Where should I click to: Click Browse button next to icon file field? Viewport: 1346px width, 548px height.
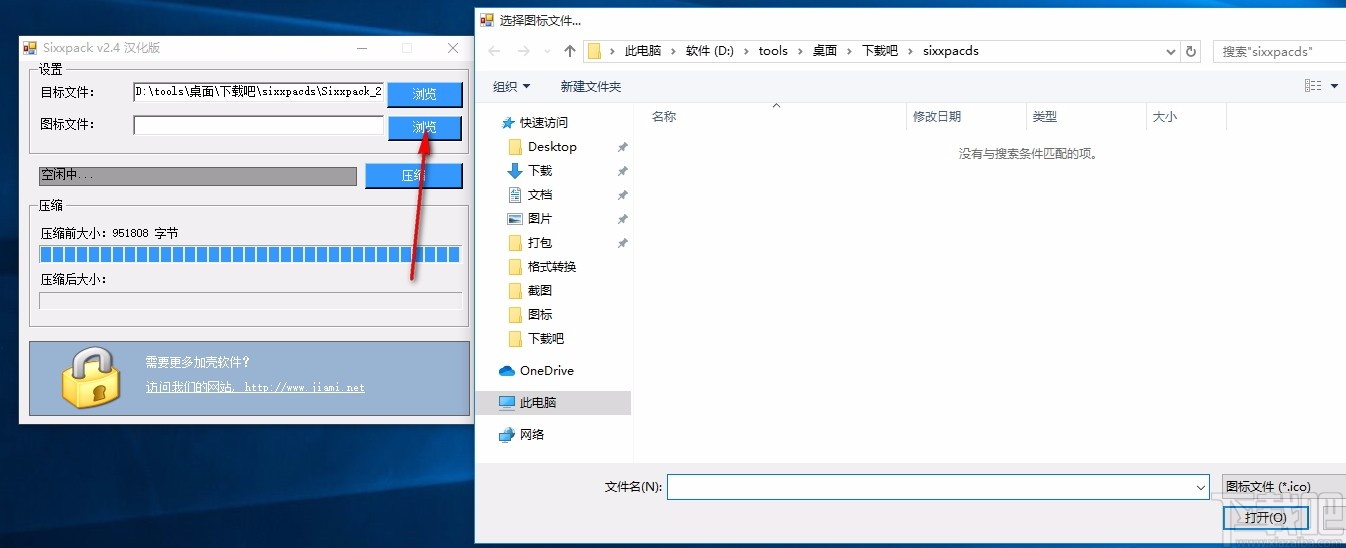pyautogui.click(x=425, y=127)
